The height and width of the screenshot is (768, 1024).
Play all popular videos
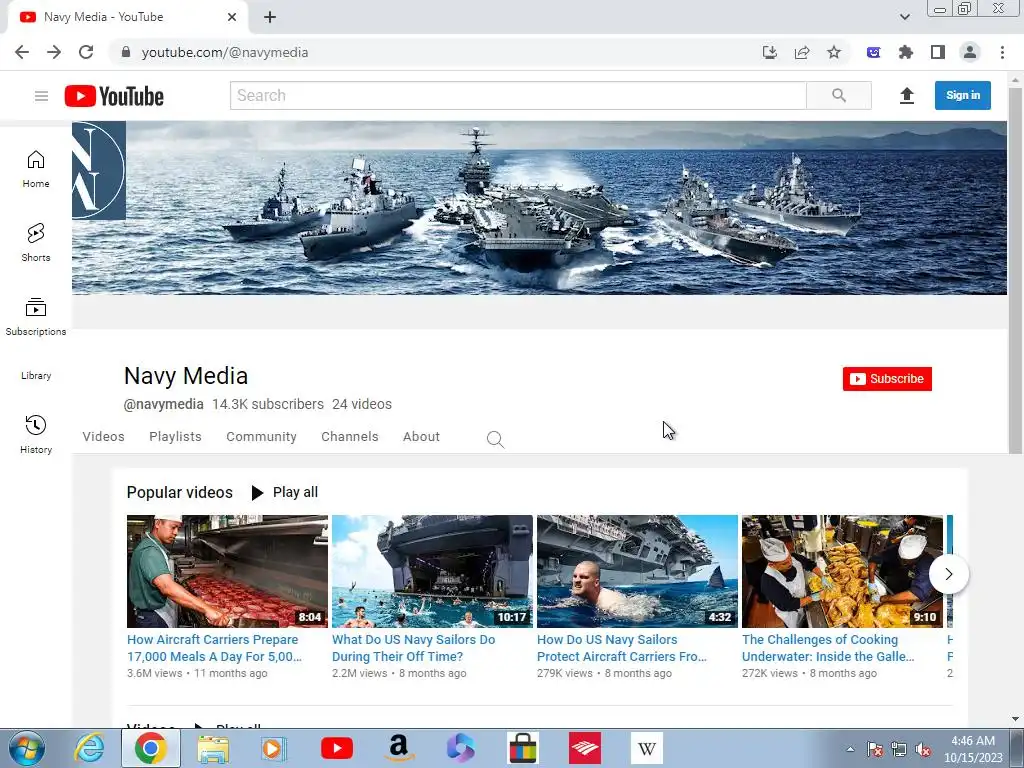coord(285,492)
